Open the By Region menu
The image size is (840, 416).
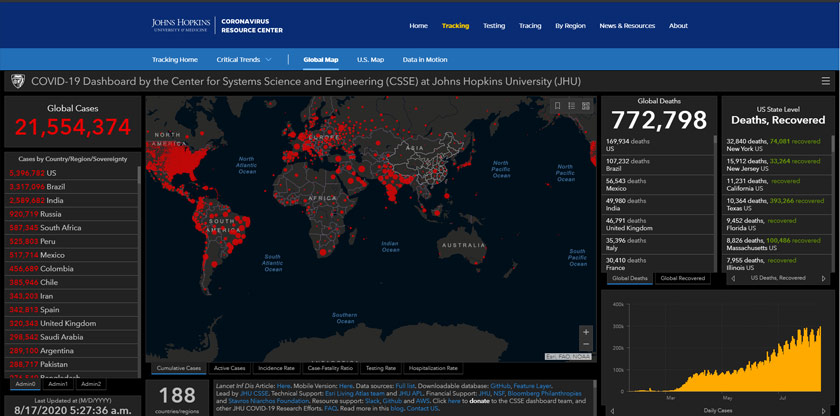click(570, 26)
